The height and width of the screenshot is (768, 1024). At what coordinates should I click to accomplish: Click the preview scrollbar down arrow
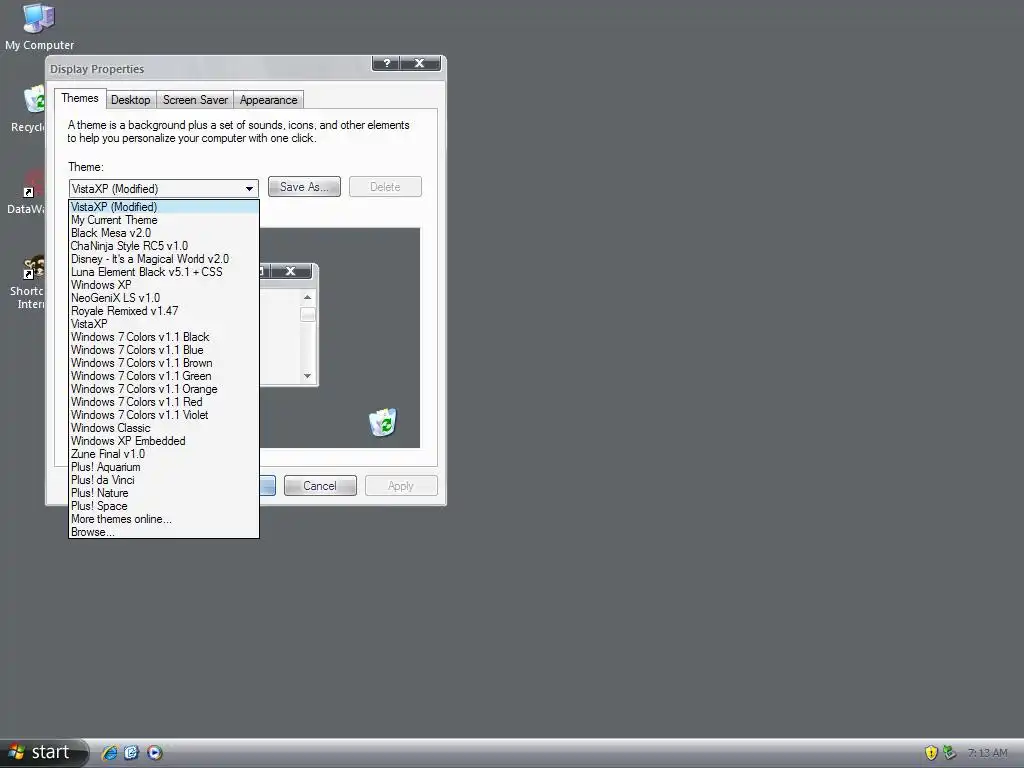tap(308, 376)
